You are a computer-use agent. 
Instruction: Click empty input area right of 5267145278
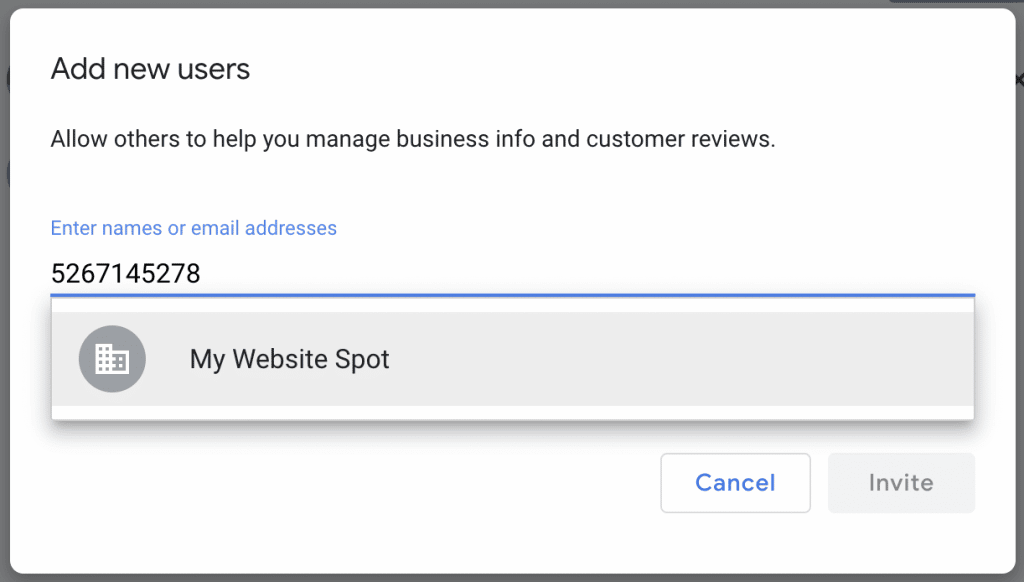(x=588, y=273)
